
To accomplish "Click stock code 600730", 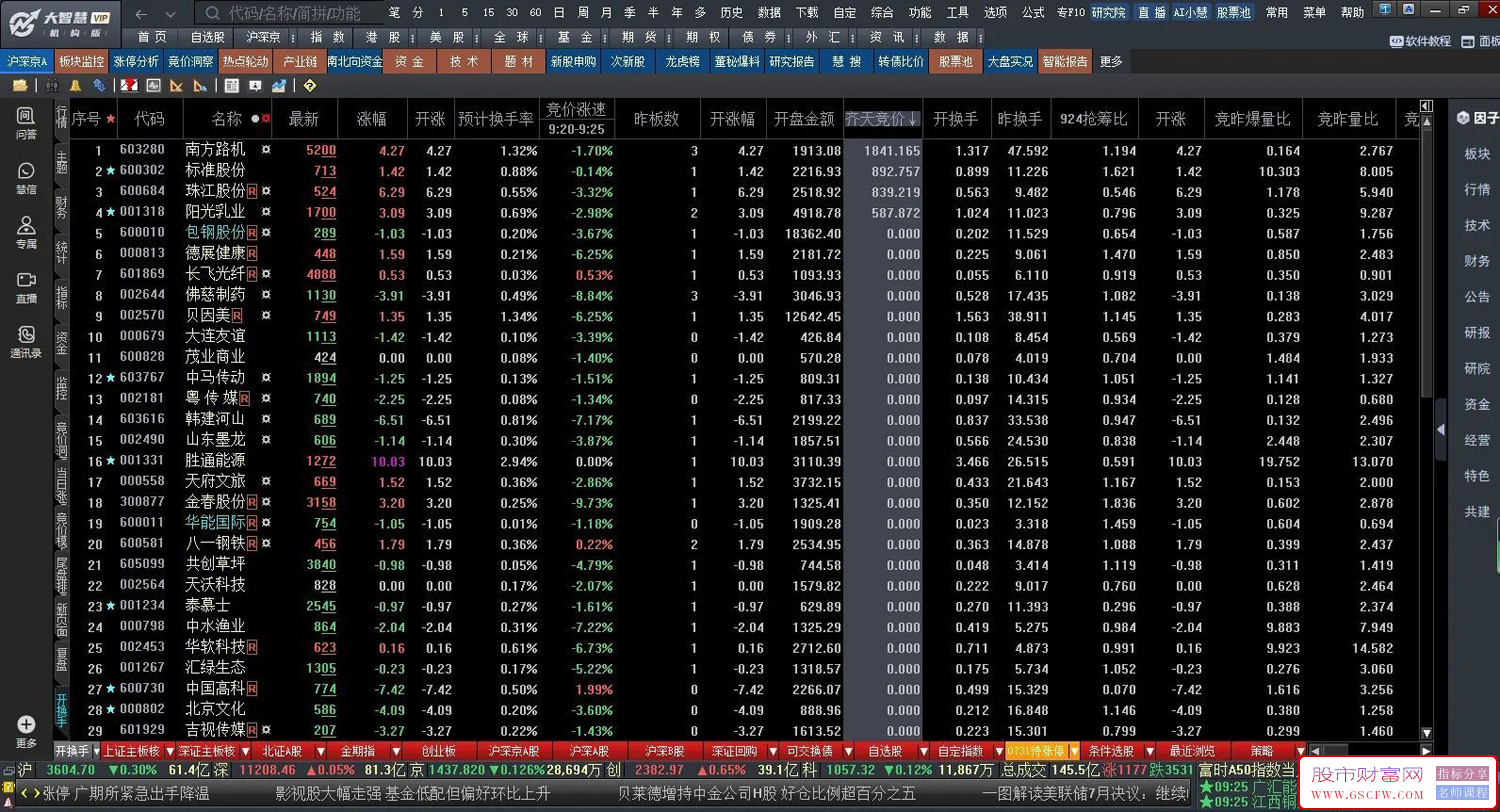I will [142, 688].
